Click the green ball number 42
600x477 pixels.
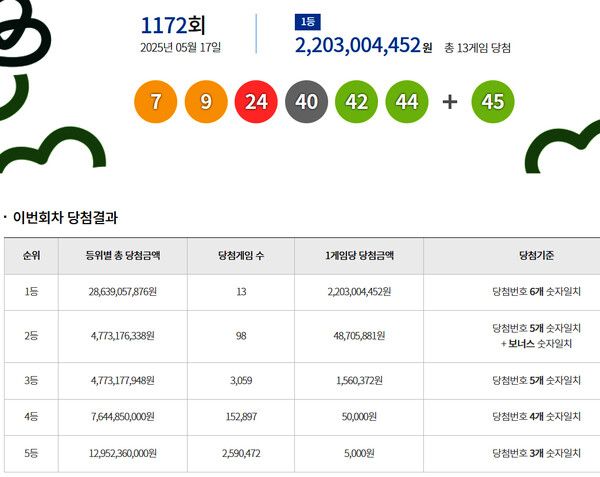tap(357, 102)
